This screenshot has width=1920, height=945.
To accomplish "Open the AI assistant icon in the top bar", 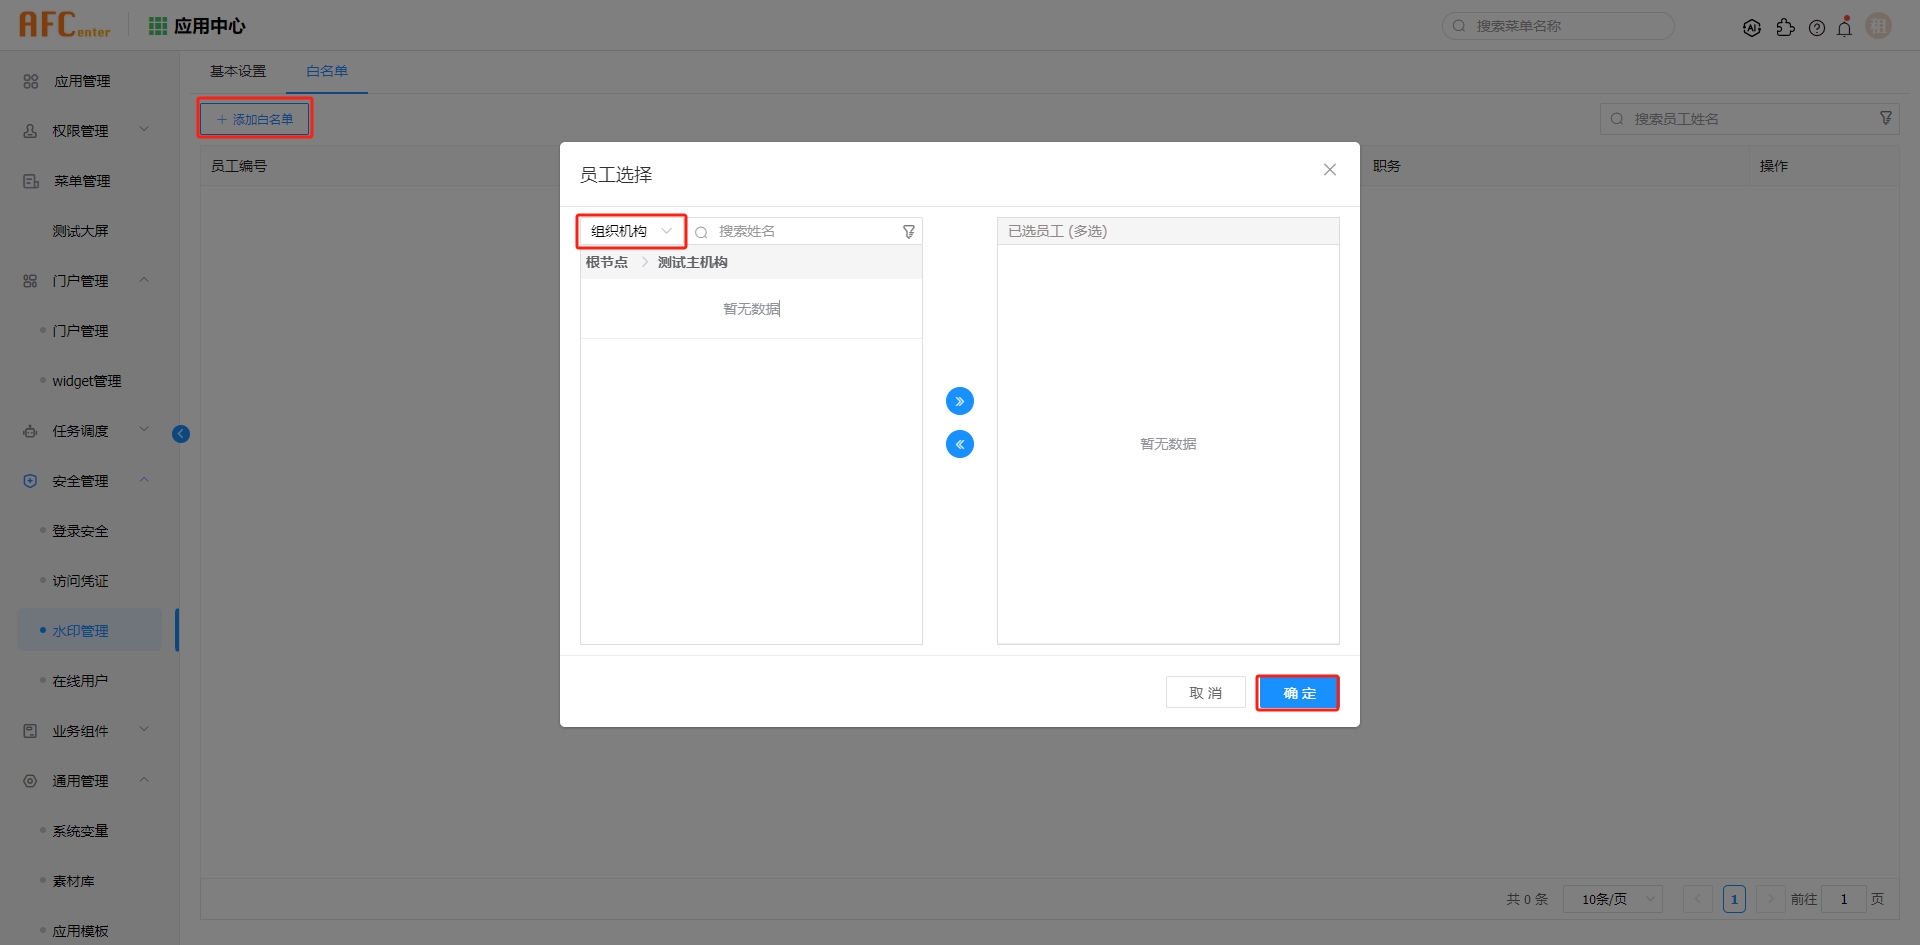I will point(1752,27).
